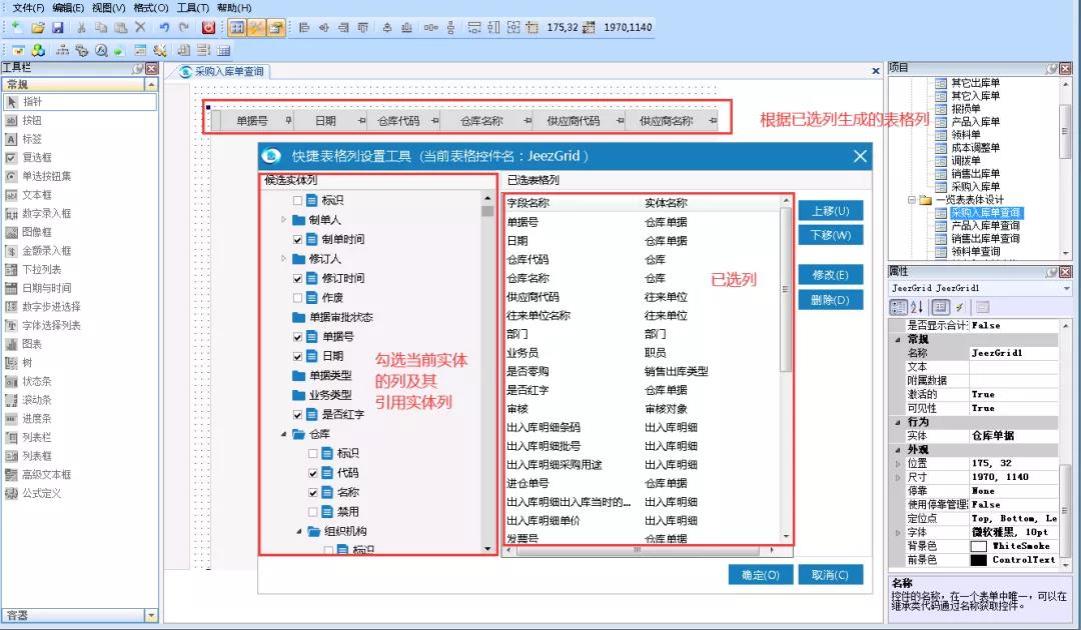Click the 背景色 WhiteSmoke color swatch

[x=978, y=546]
